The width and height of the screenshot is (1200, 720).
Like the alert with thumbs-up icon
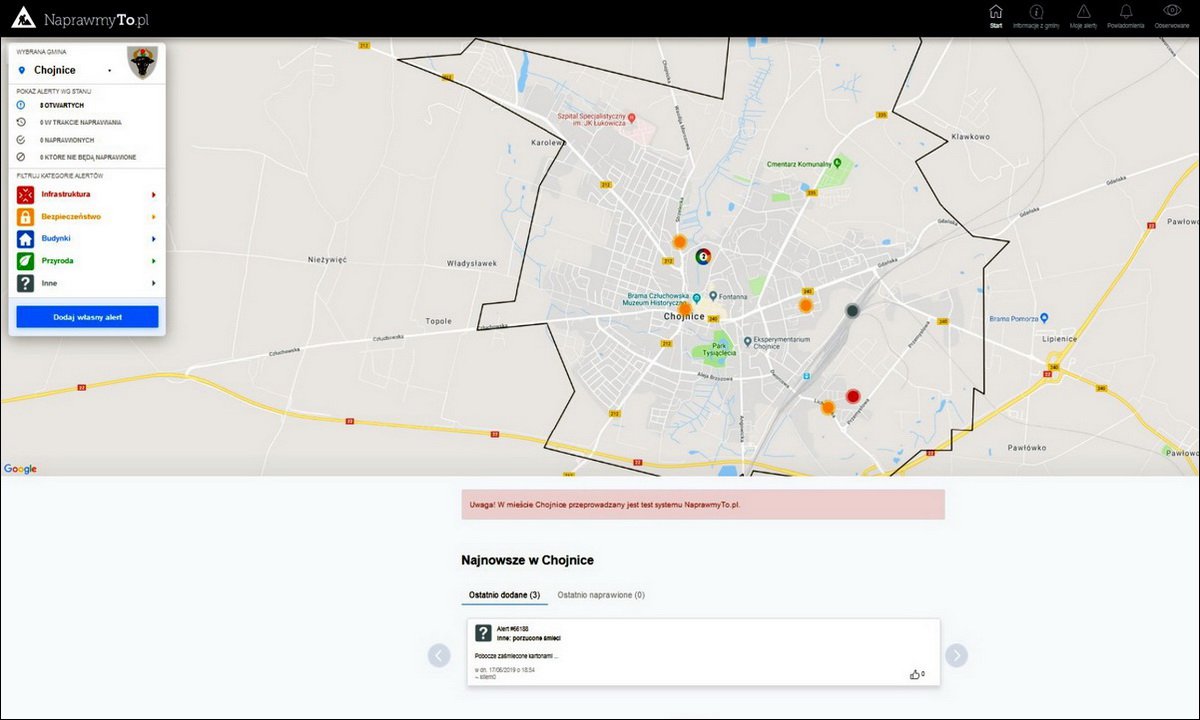click(x=915, y=675)
